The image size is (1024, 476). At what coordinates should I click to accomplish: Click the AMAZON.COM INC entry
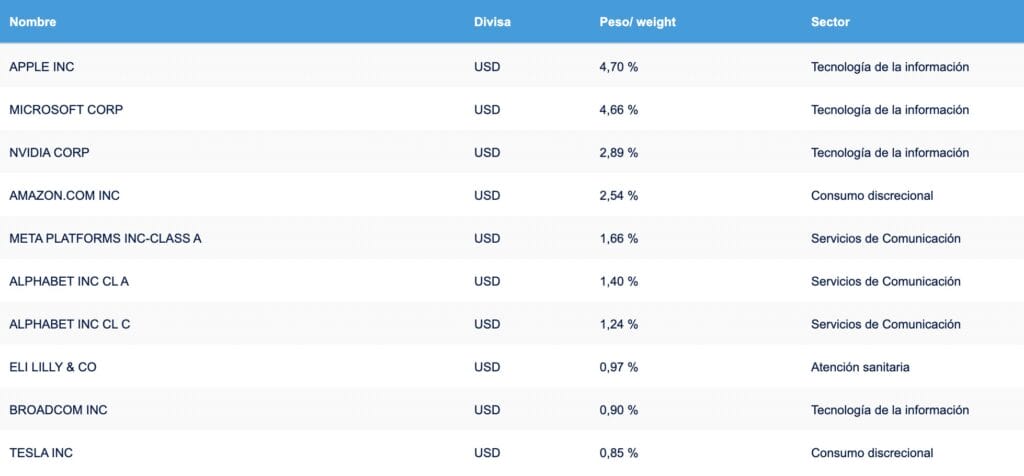coord(64,196)
